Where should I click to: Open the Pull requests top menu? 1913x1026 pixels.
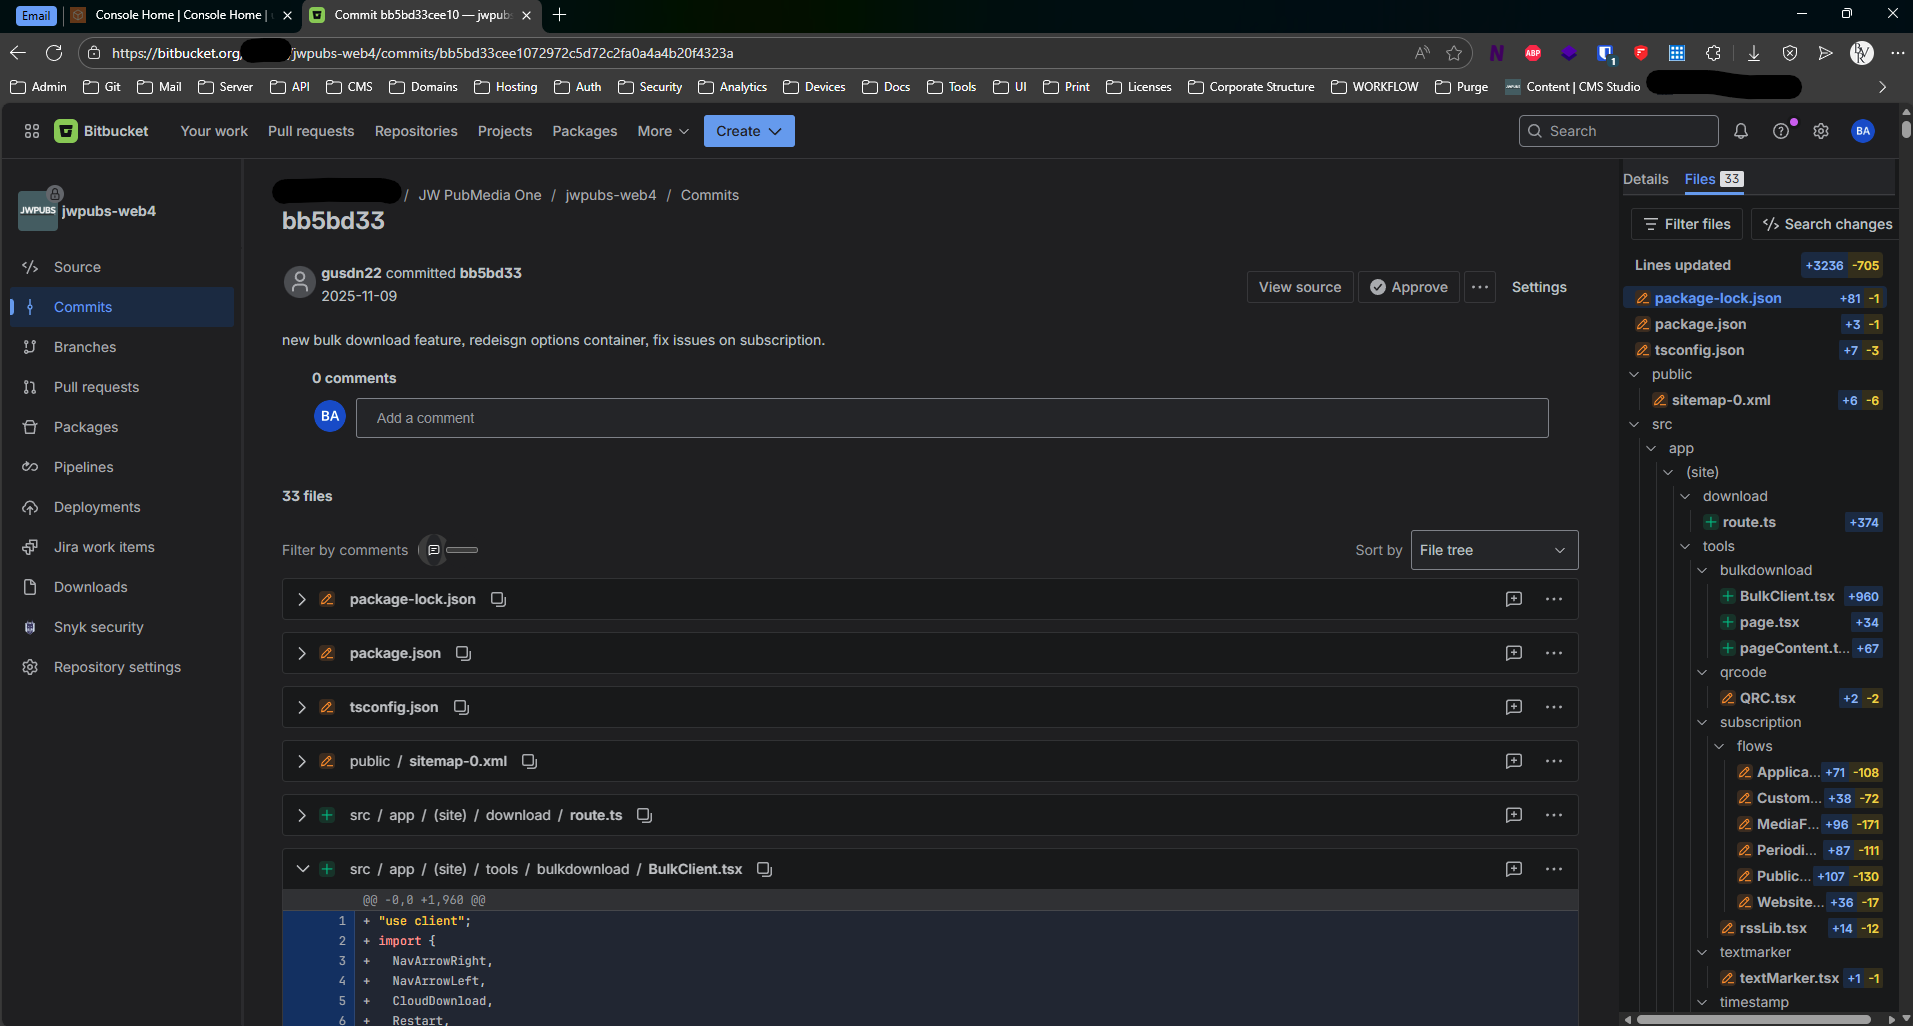point(311,131)
